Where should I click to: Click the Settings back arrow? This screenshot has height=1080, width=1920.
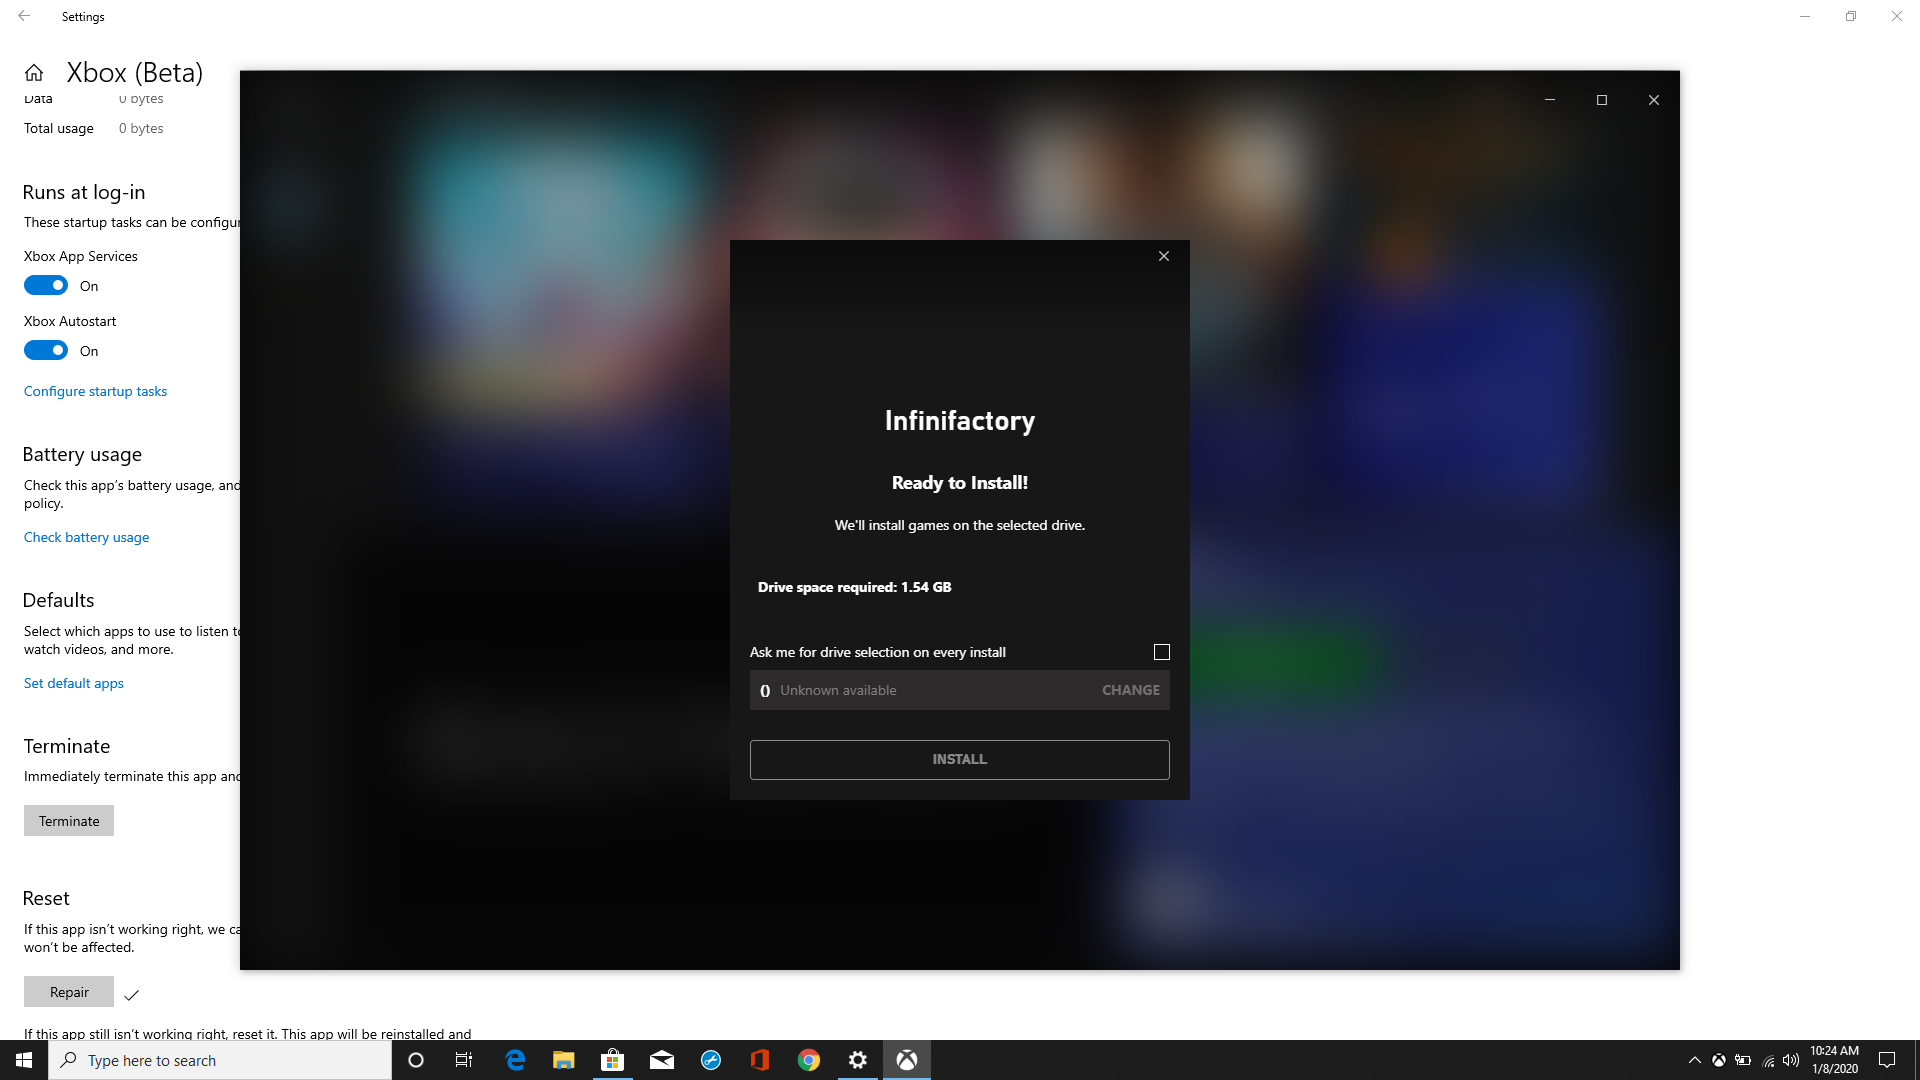coord(24,16)
